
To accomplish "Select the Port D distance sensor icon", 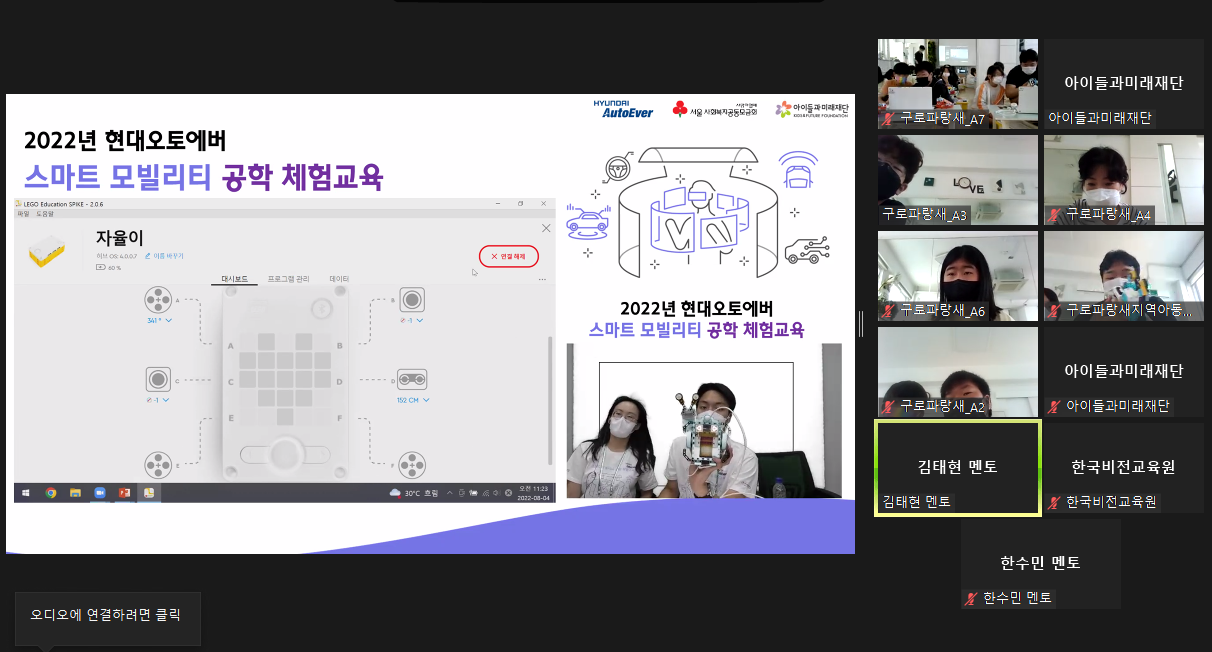I will 411,380.
